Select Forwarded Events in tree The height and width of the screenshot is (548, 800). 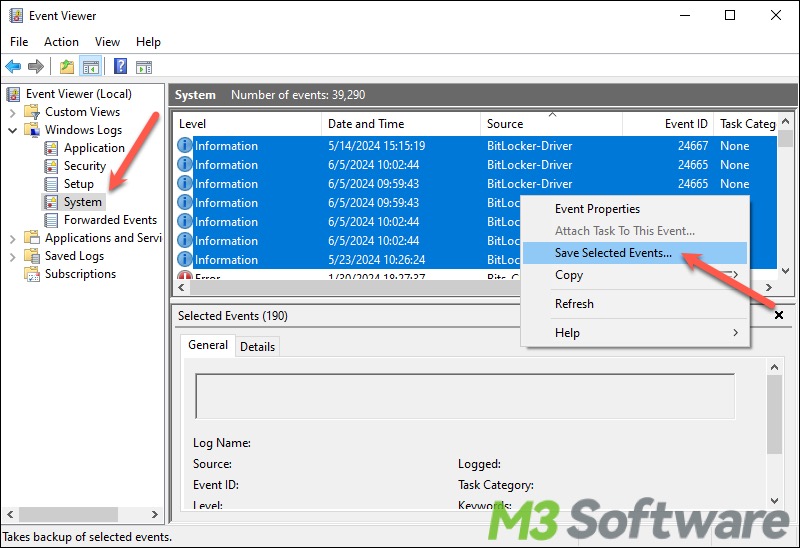(x=110, y=220)
